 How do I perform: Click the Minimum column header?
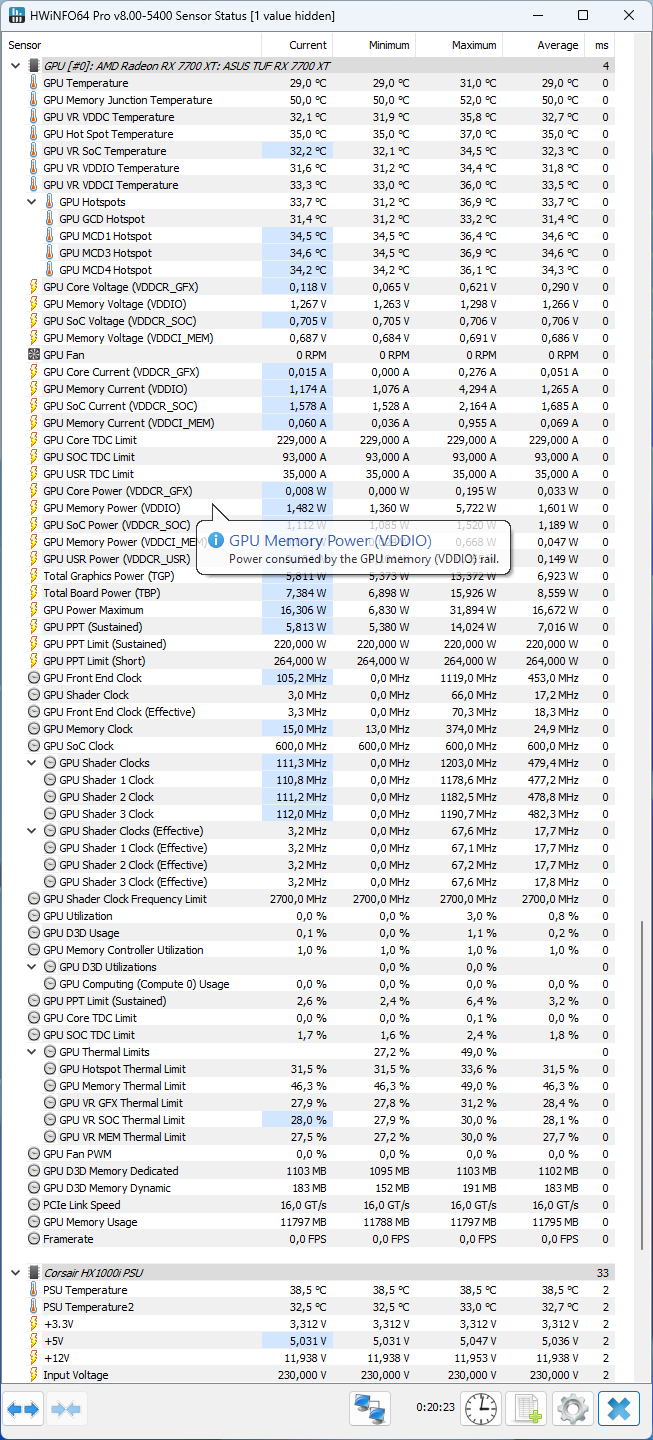(374, 45)
